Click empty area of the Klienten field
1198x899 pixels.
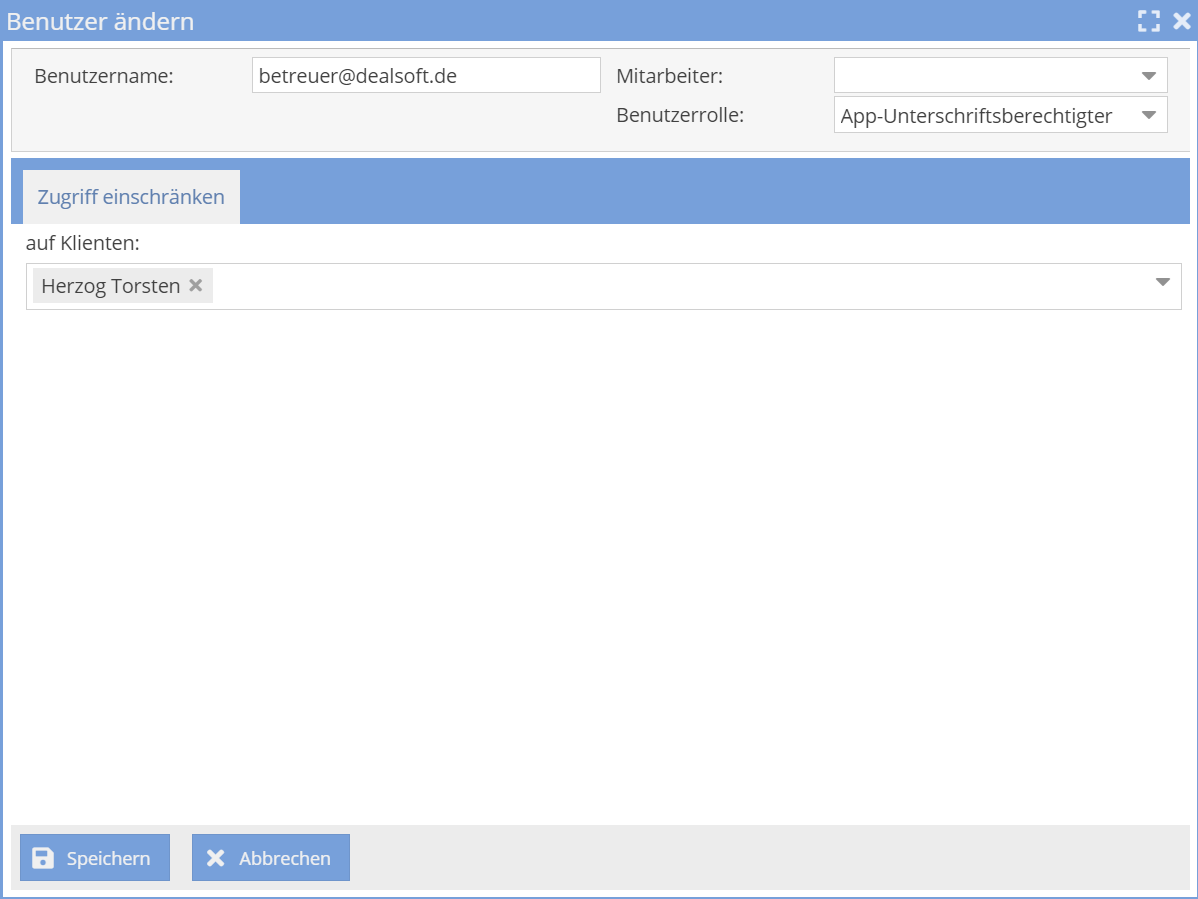click(680, 287)
